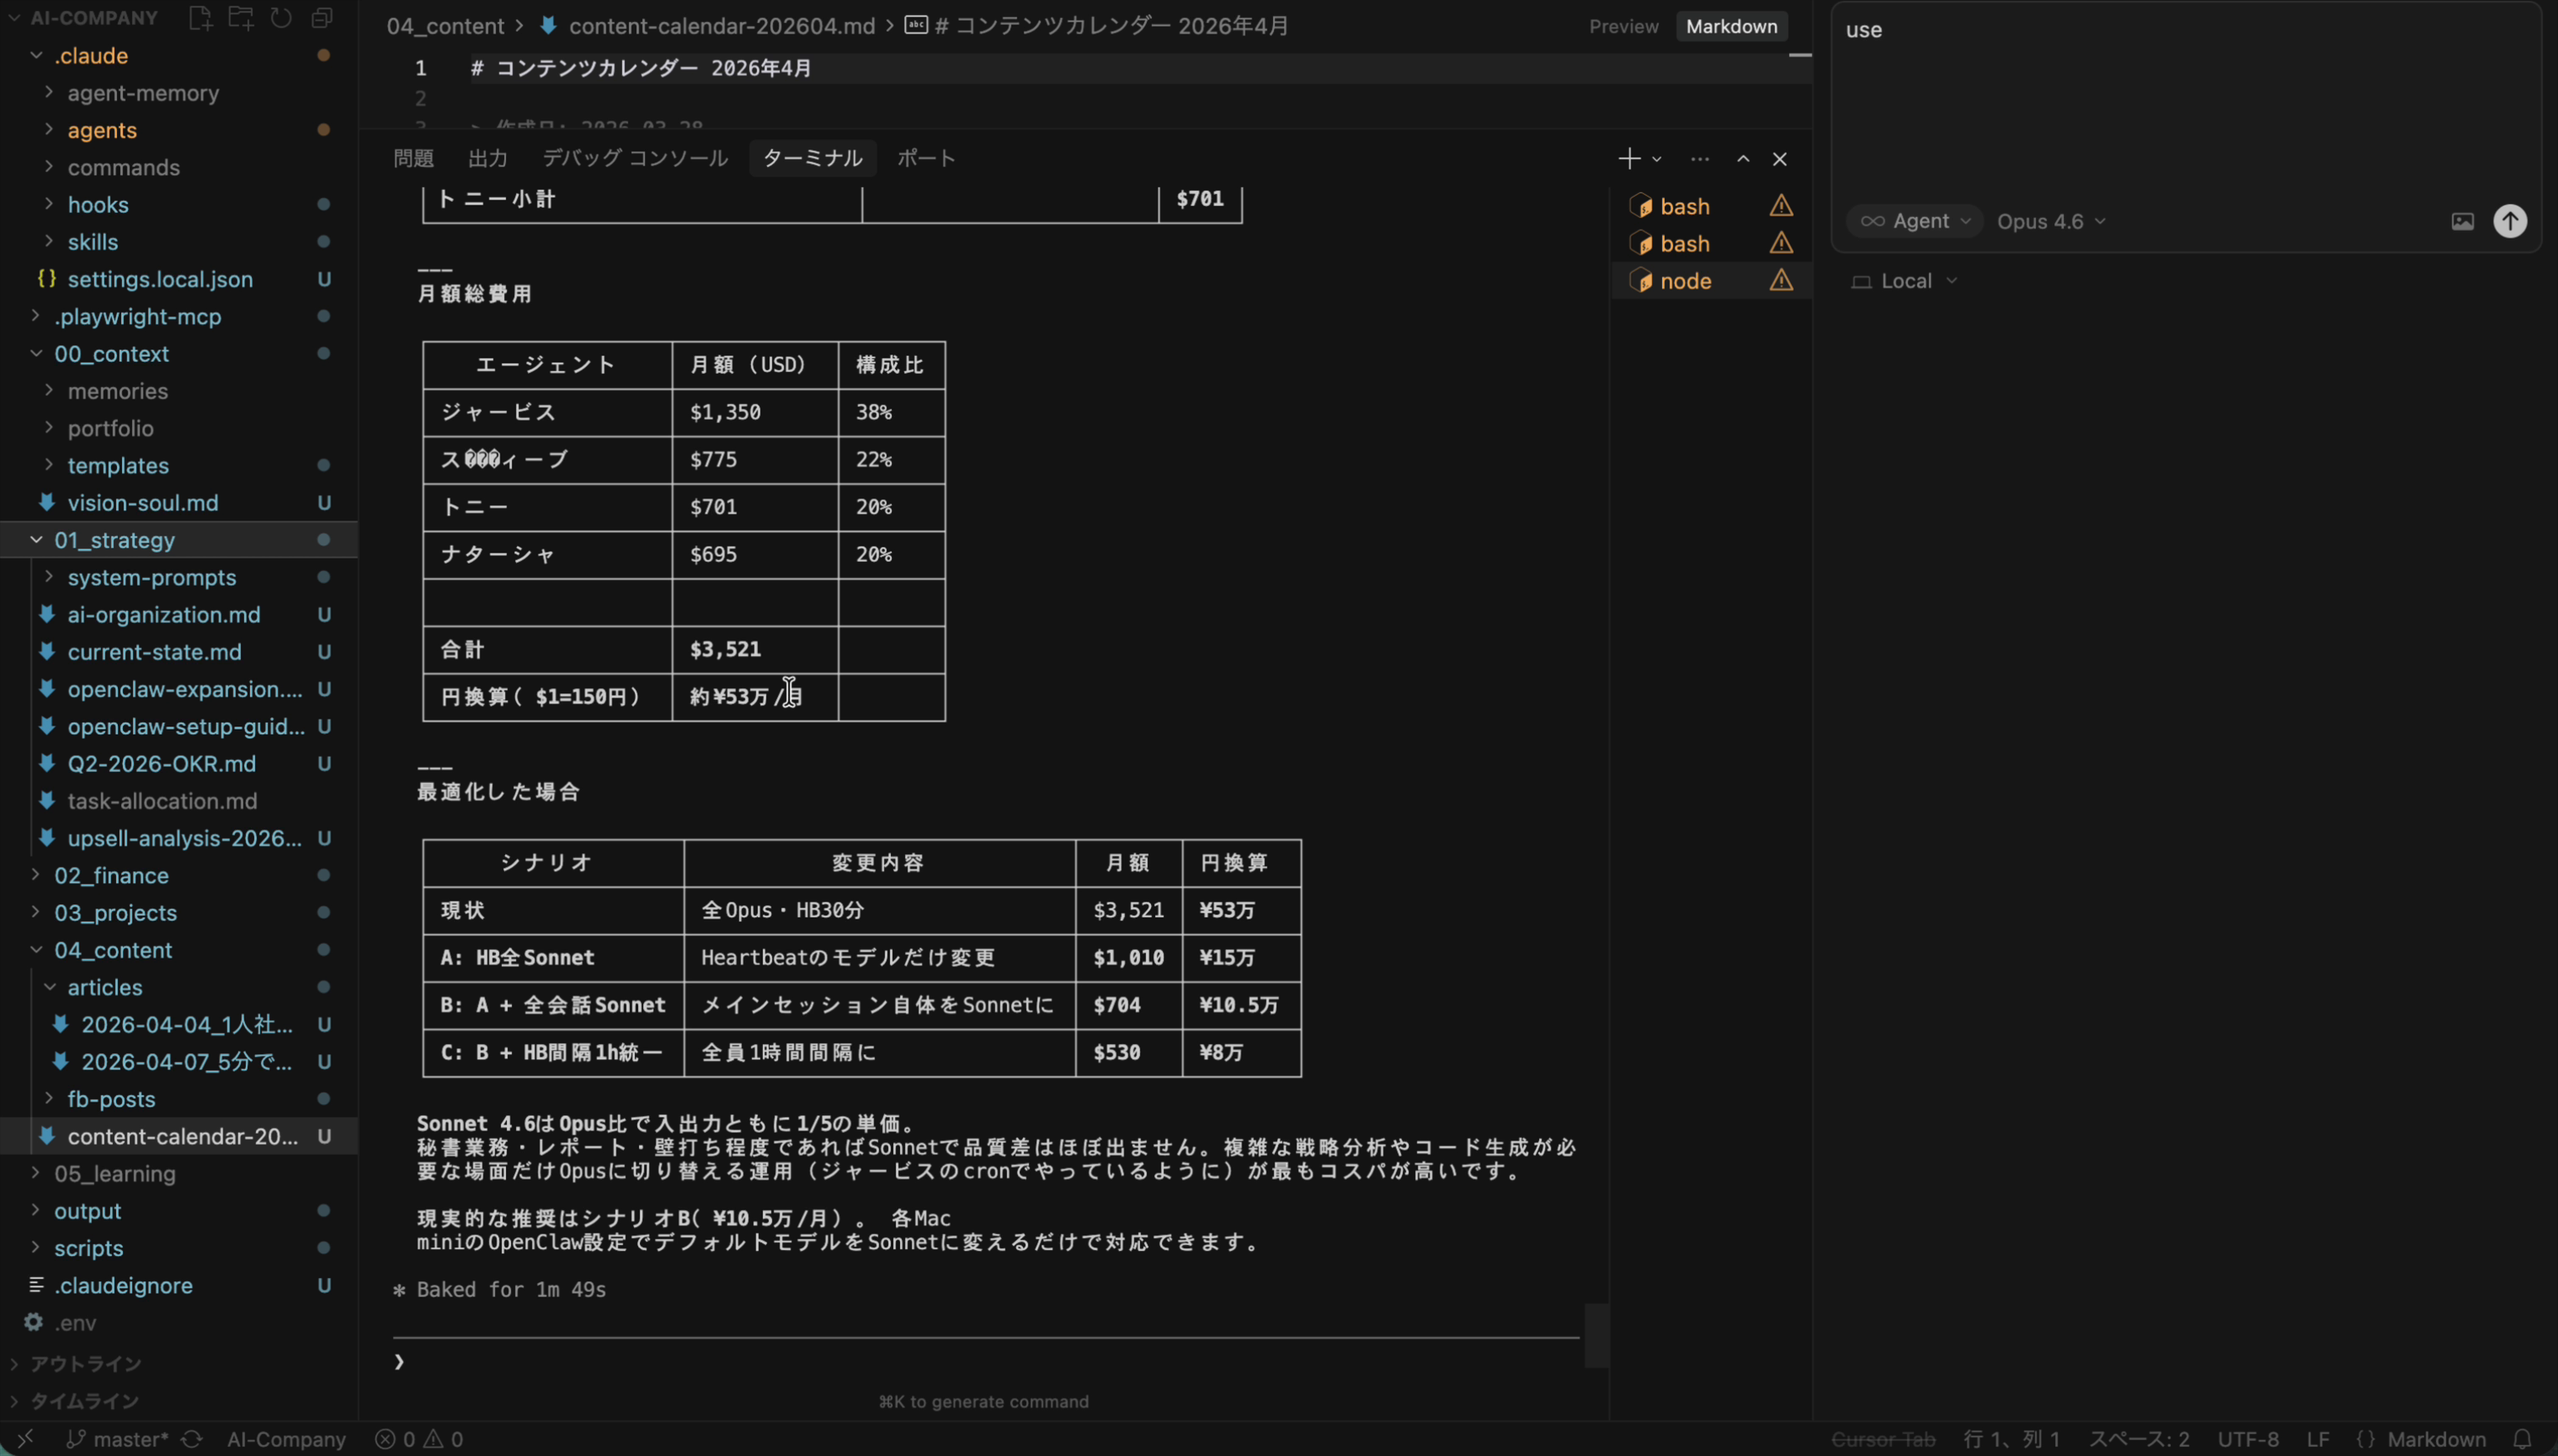The width and height of the screenshot is (2558, 1456).
Task: Create a new folder in the explorer
Action: pyautogui.click(x=240, y=17)
